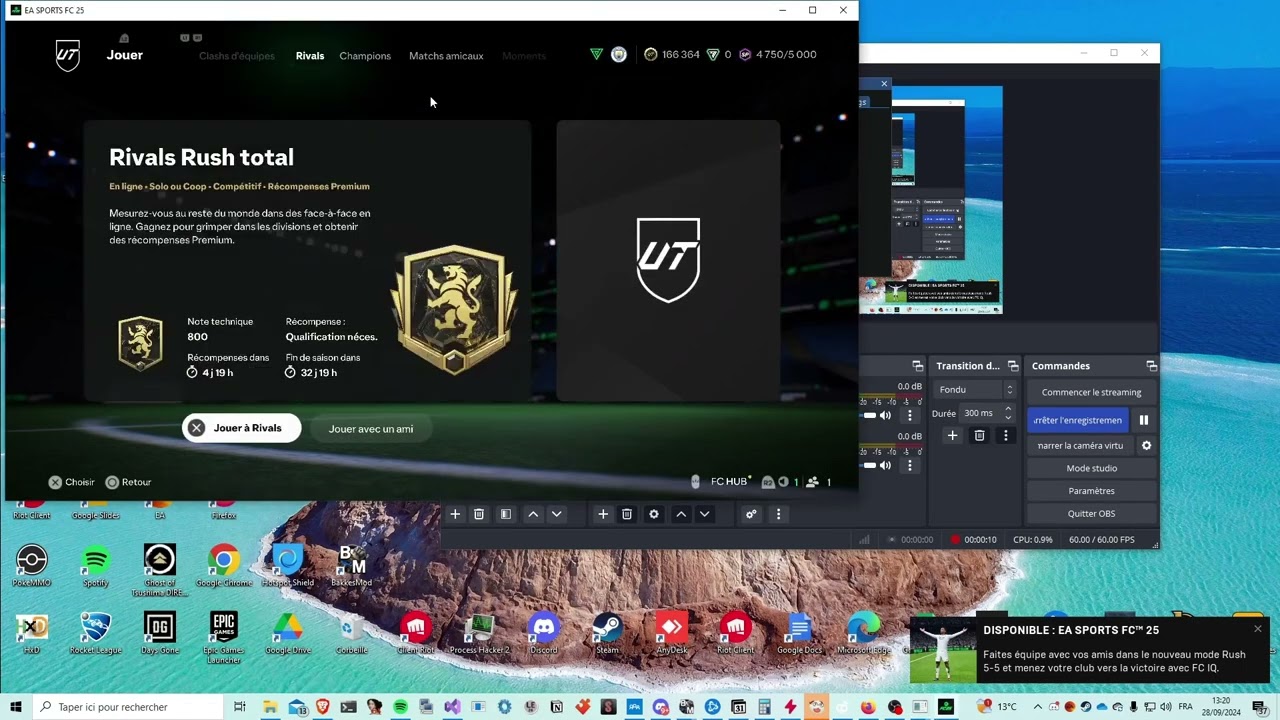Open Rocket League desktop shortcut
This screenshot has width=1280, height=720.
coord(96,634)
